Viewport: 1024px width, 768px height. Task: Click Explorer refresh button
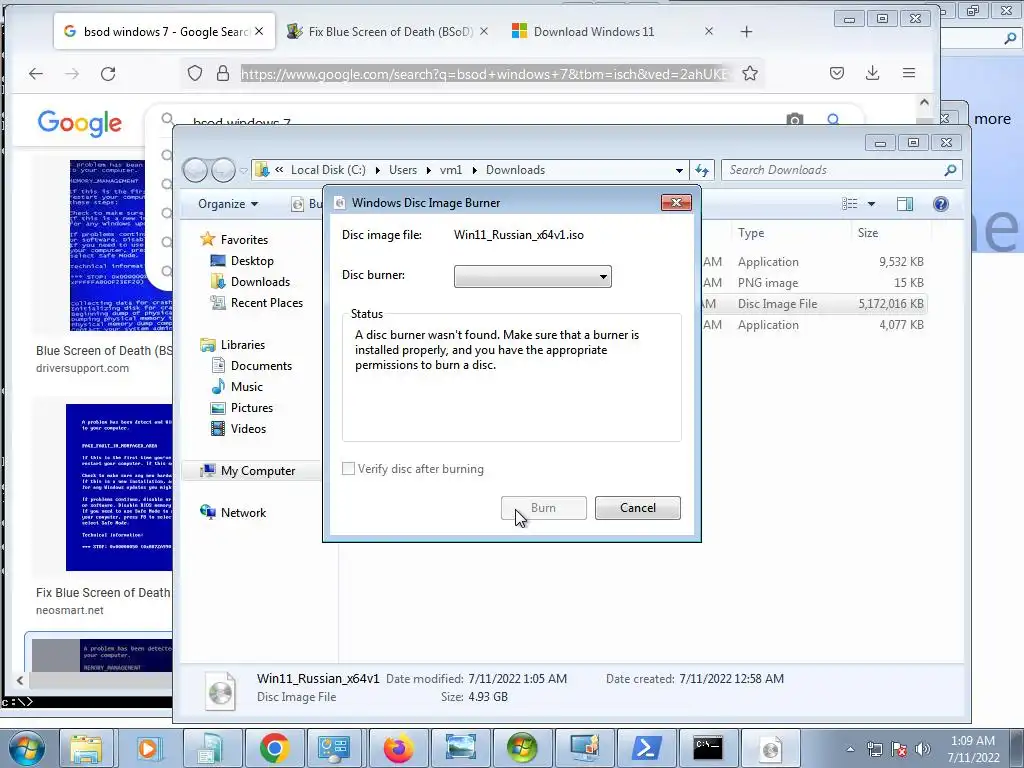tap(702, 170)
